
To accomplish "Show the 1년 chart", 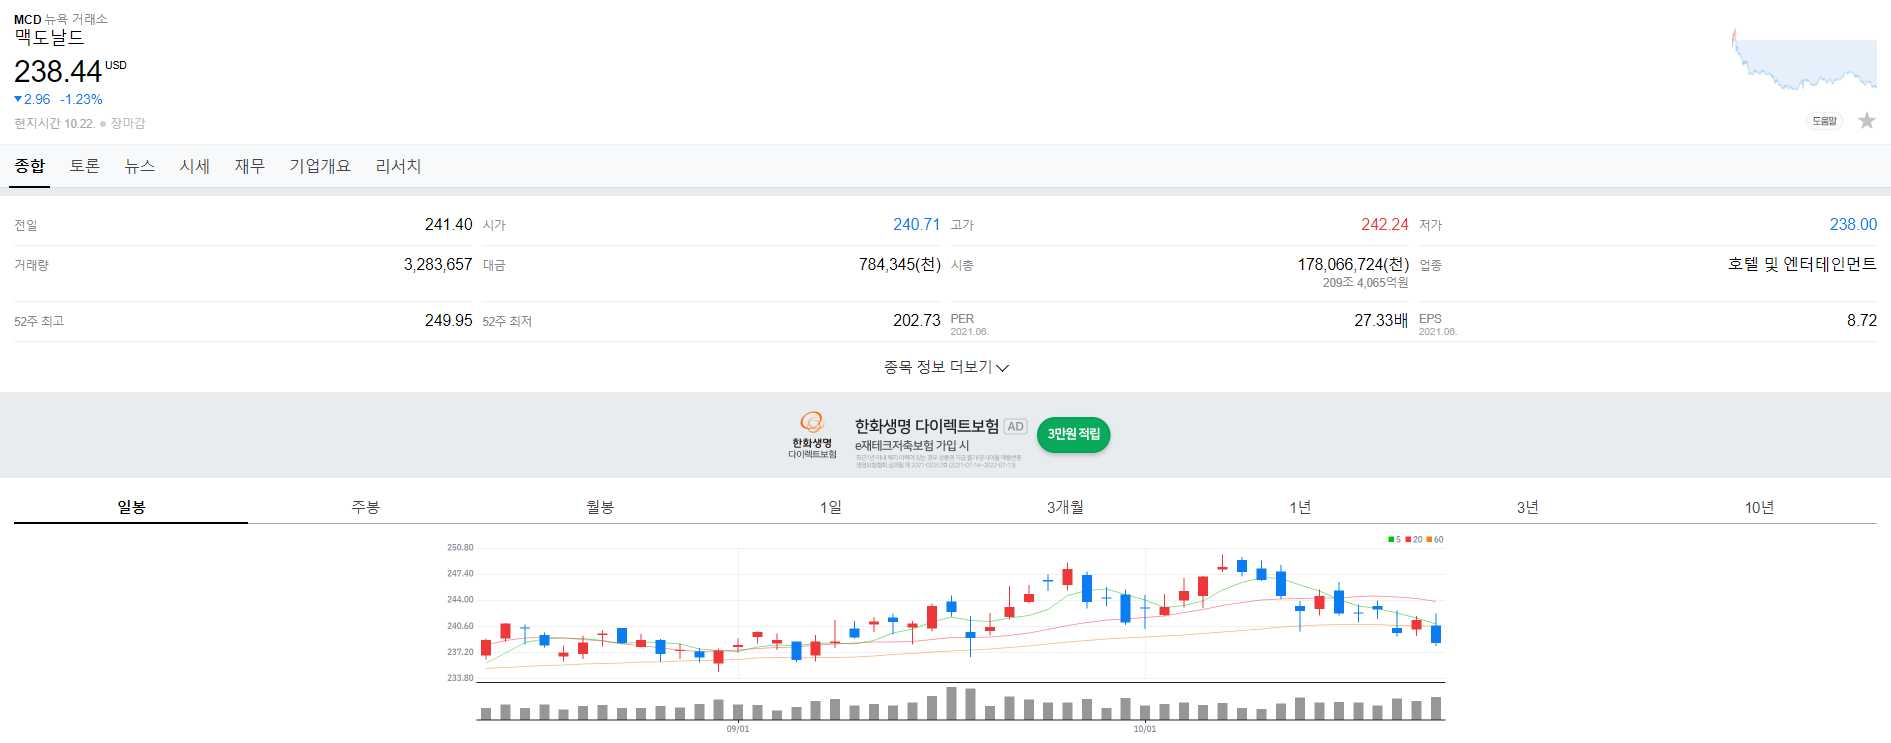I will click(x=1299, y=507).
